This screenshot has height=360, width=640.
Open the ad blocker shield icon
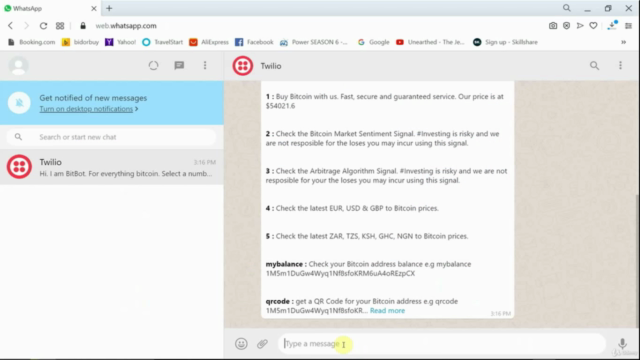click(x=567, y=26)
